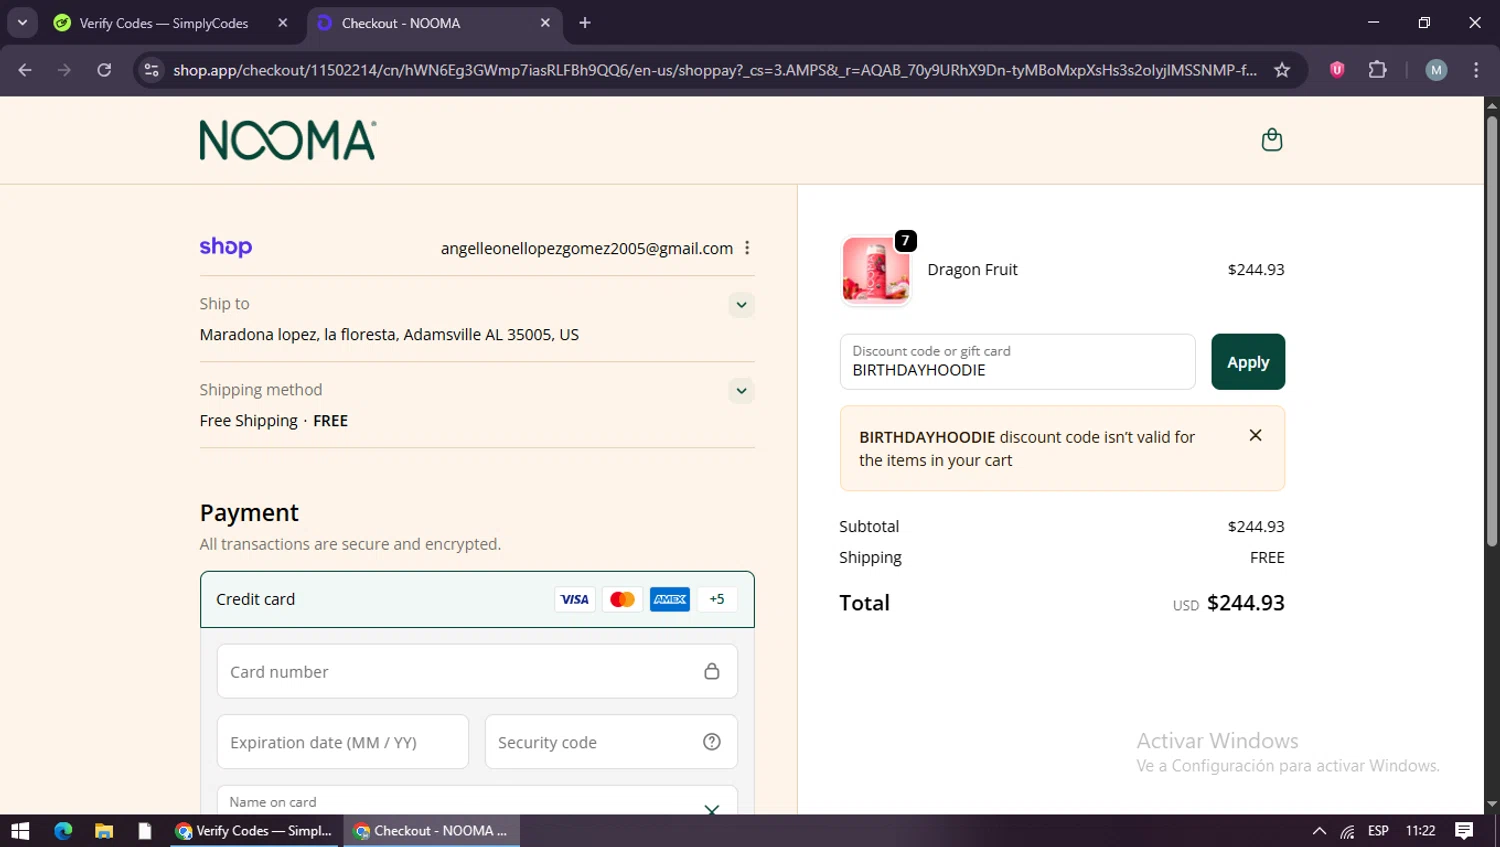This screenshot has height=847, width=1500.
Task: Show the +5 additional card types
Action: coord(717,599)
